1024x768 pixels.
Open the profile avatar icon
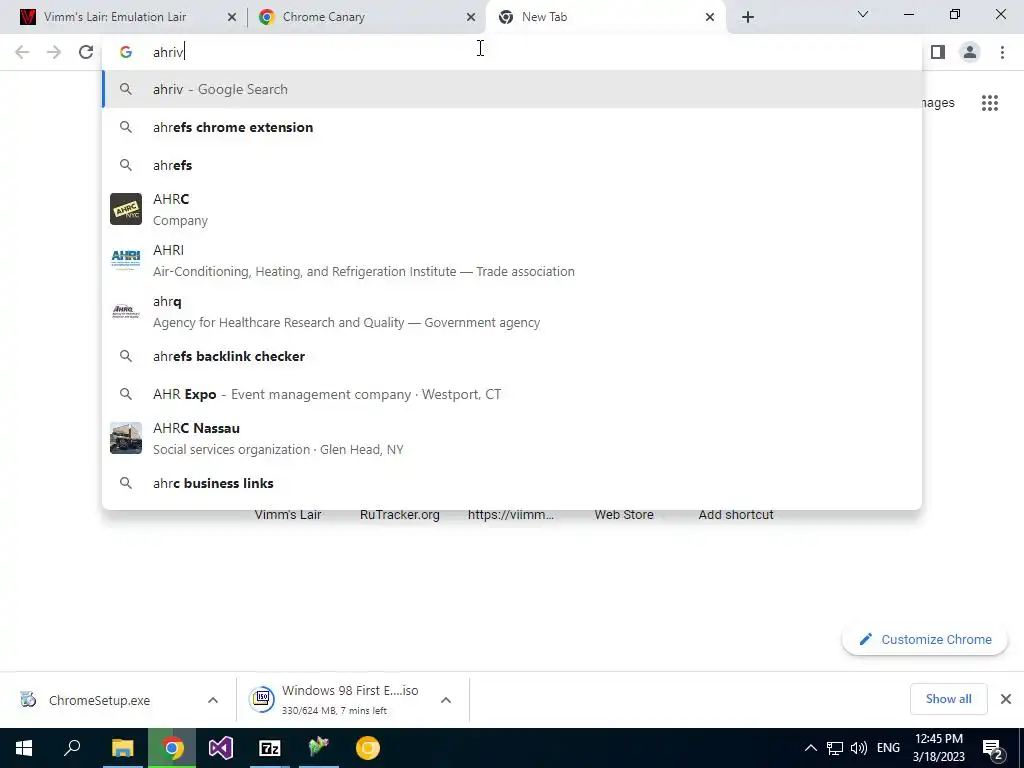click(x=970, y=52)
